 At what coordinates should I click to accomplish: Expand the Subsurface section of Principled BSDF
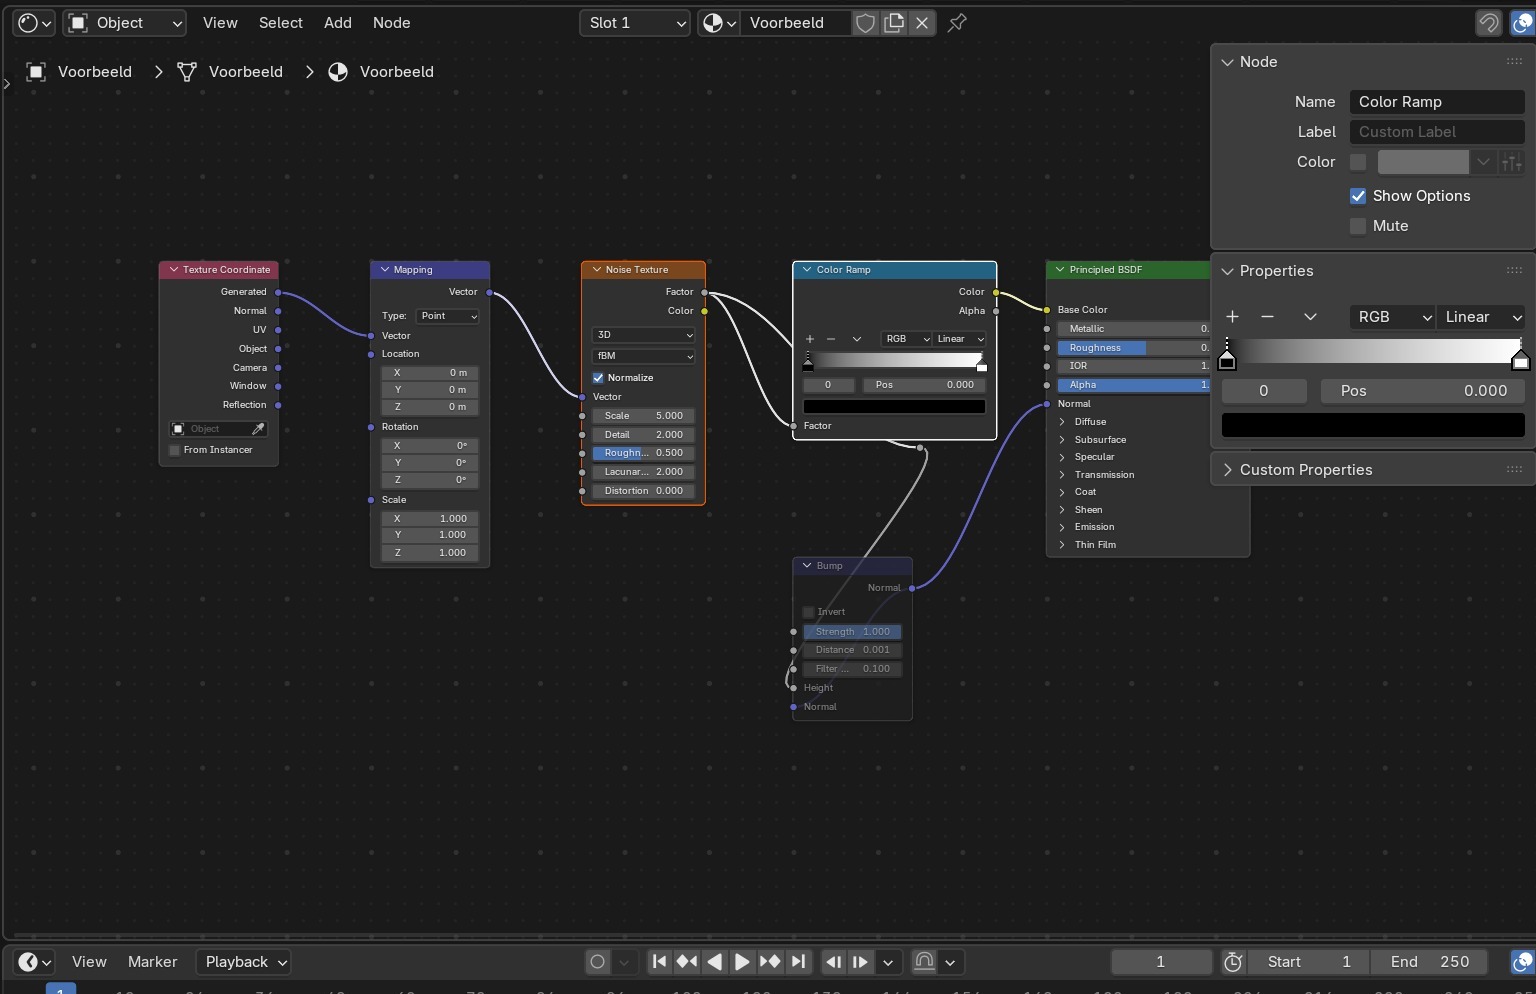pyautogui.click(x=1100, y=440)
